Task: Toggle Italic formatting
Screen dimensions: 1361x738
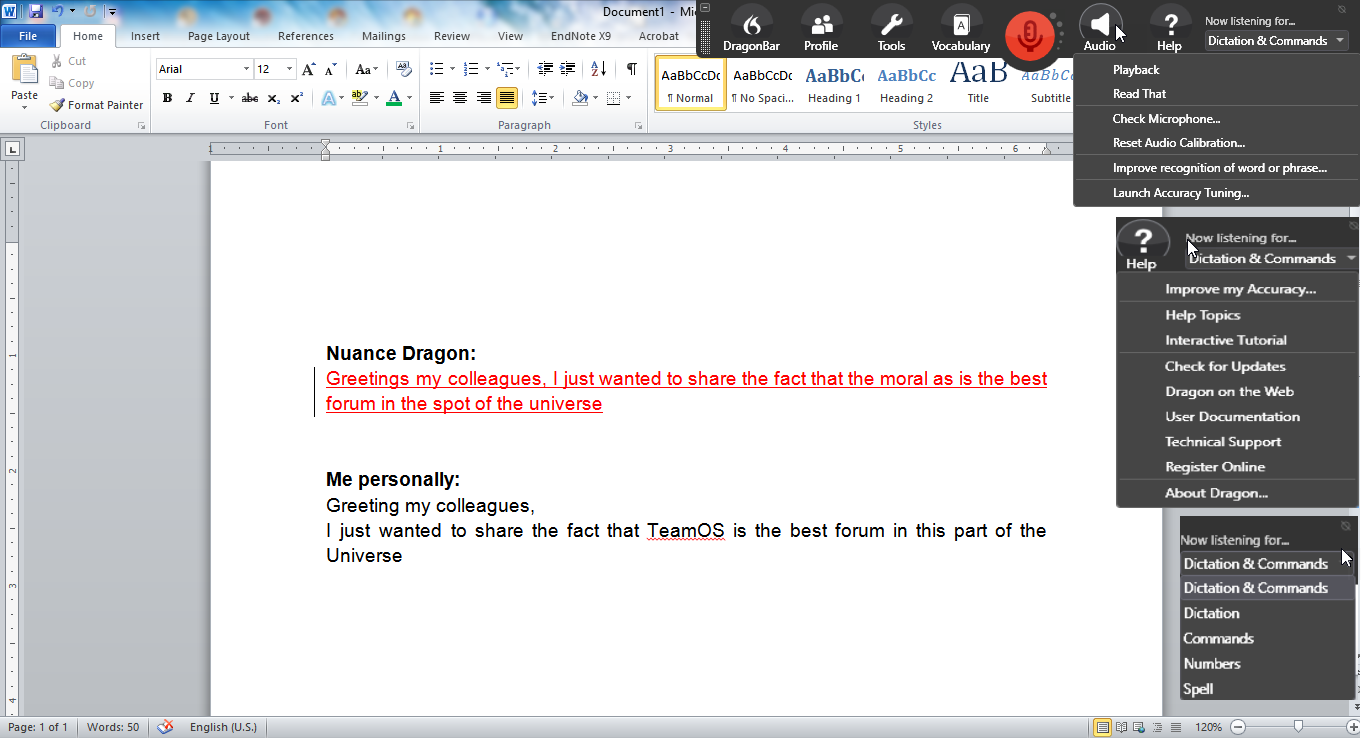Action: [x=191, y=98]
